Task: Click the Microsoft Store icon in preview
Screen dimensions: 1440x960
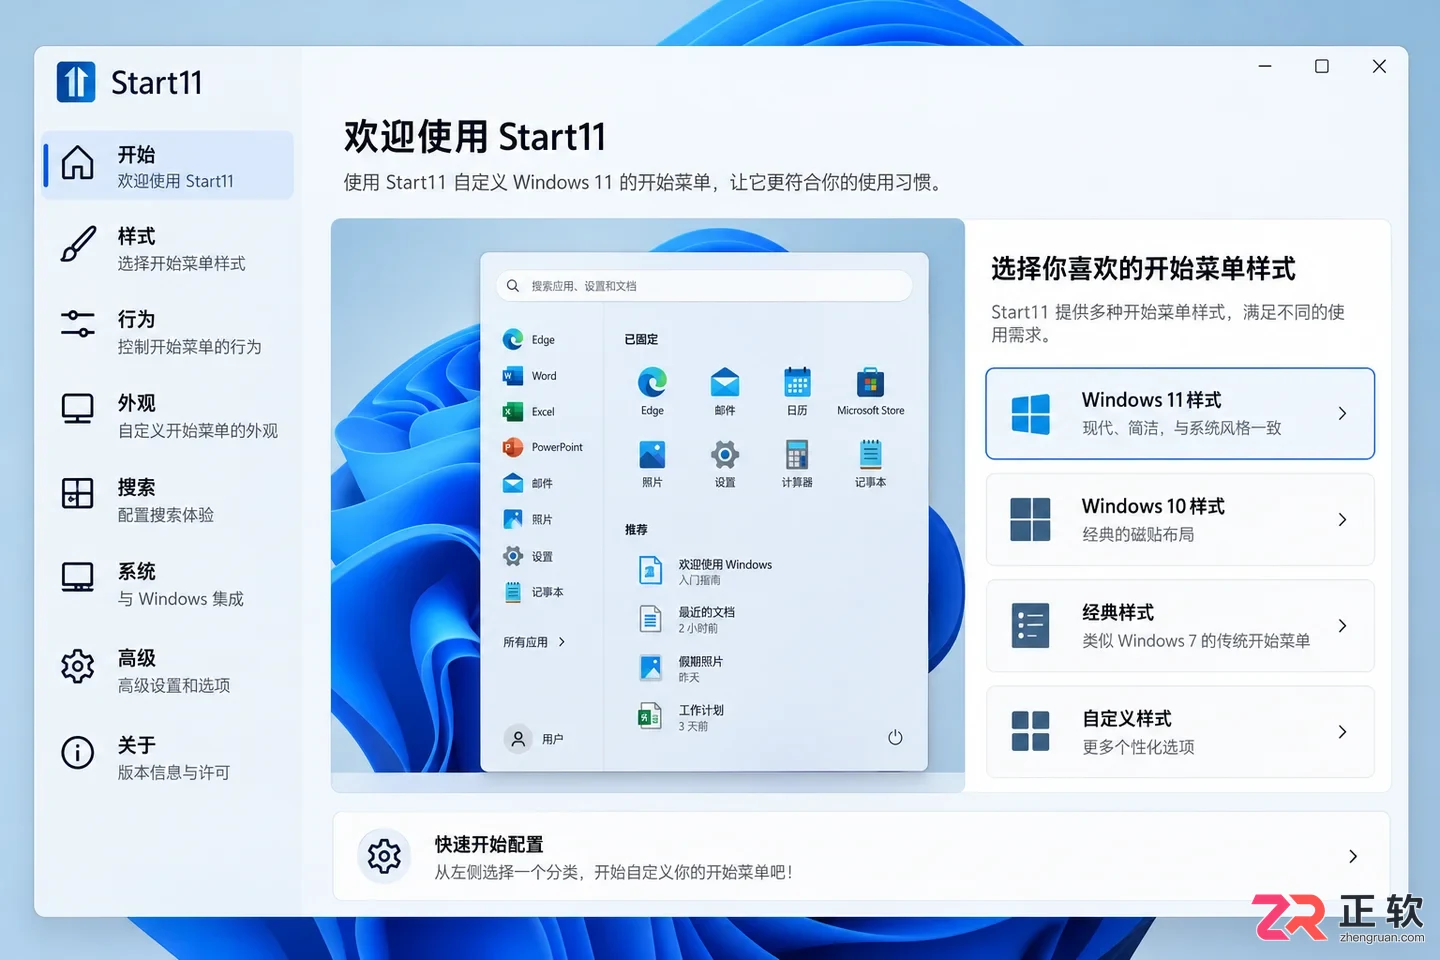Action: [x=870, y=382]
